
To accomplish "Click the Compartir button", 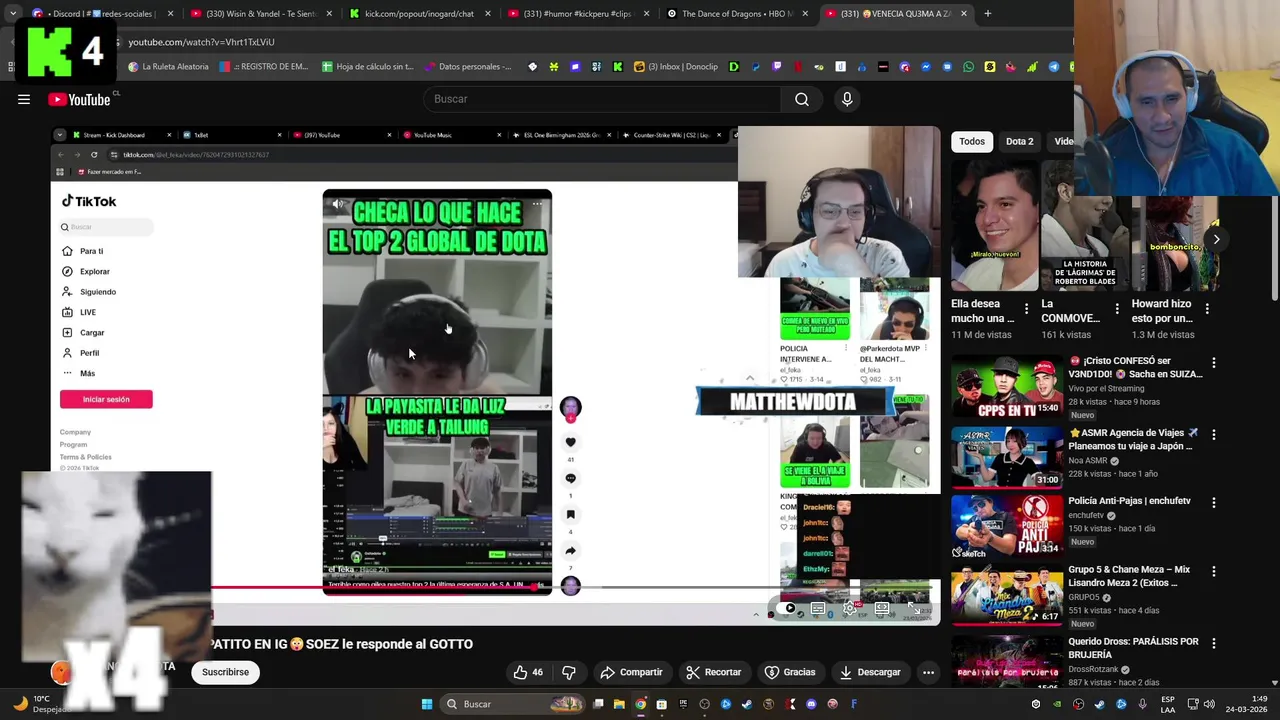I will (x=631, y=672).
